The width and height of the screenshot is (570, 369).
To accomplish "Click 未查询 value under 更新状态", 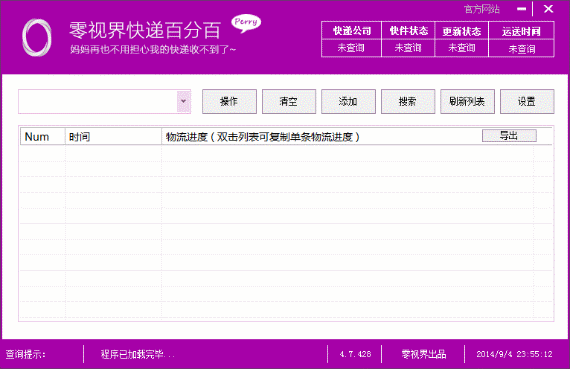I will pyautogui.click(x=462, y=48).
